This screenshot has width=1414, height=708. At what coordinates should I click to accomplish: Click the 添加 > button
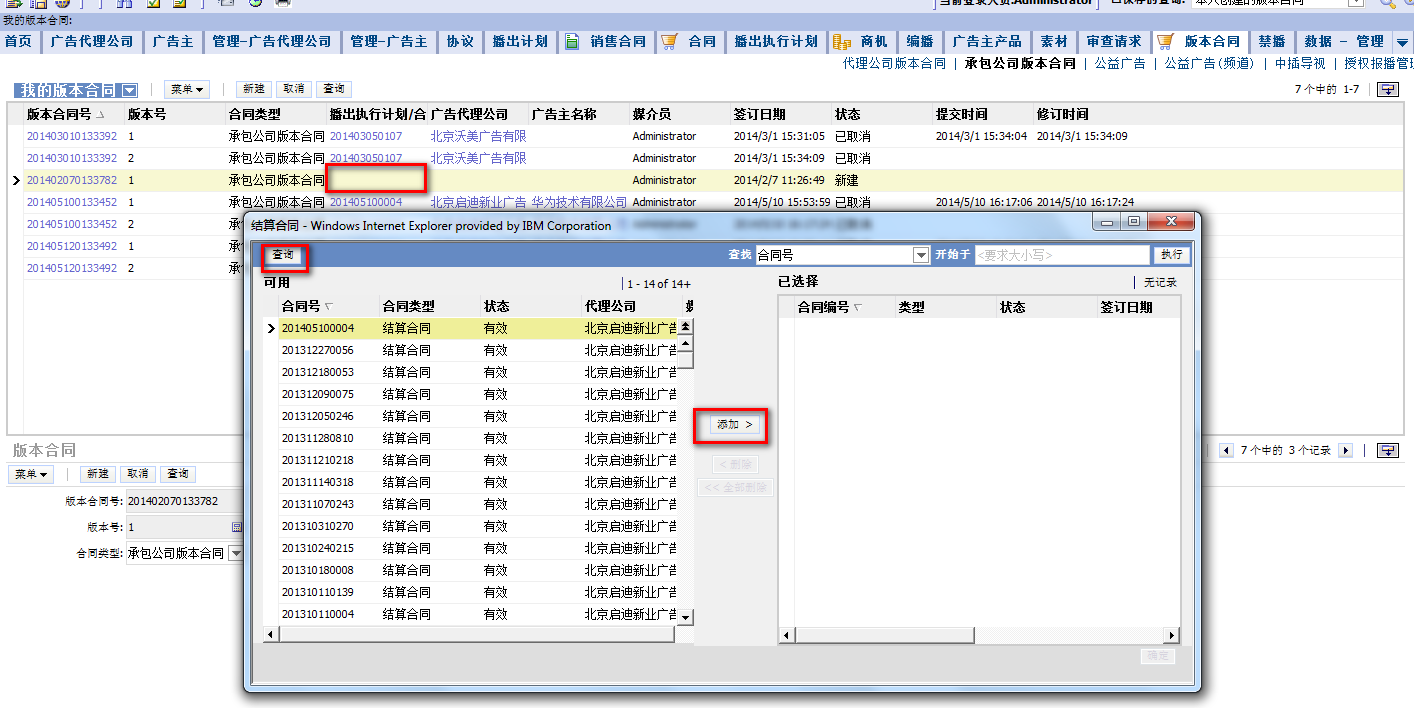(x=735, y=425)
